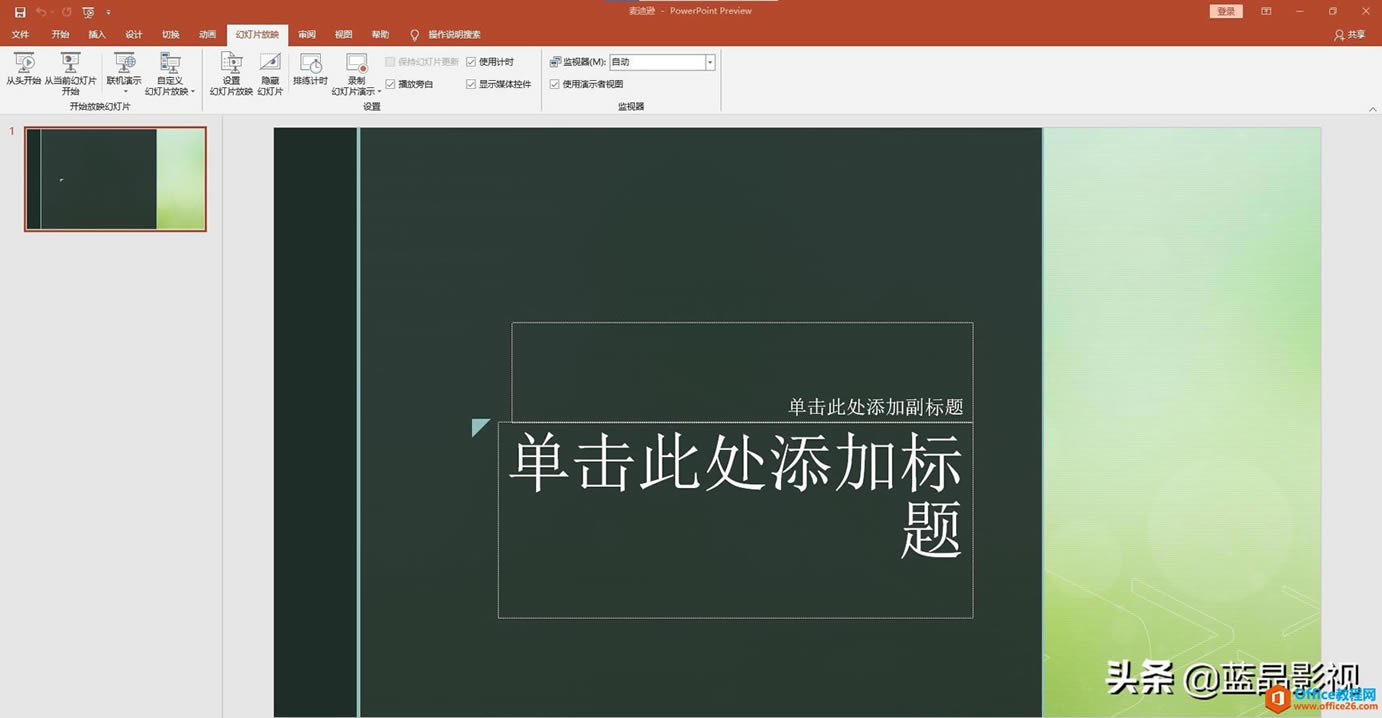Start 排练计时 rehearse timings
This screenshot has height=718, width=1382.
pyautogui.click(x=309, y=68)
